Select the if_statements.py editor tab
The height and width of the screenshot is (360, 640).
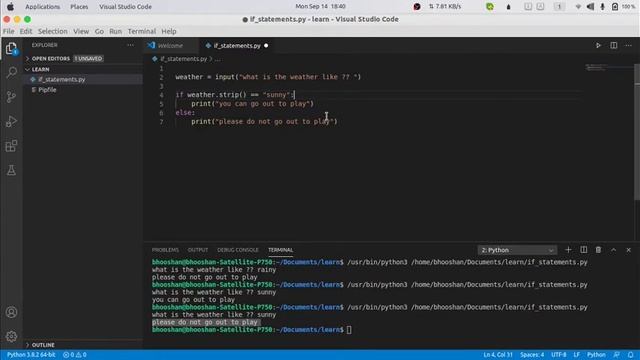point(237,46)
